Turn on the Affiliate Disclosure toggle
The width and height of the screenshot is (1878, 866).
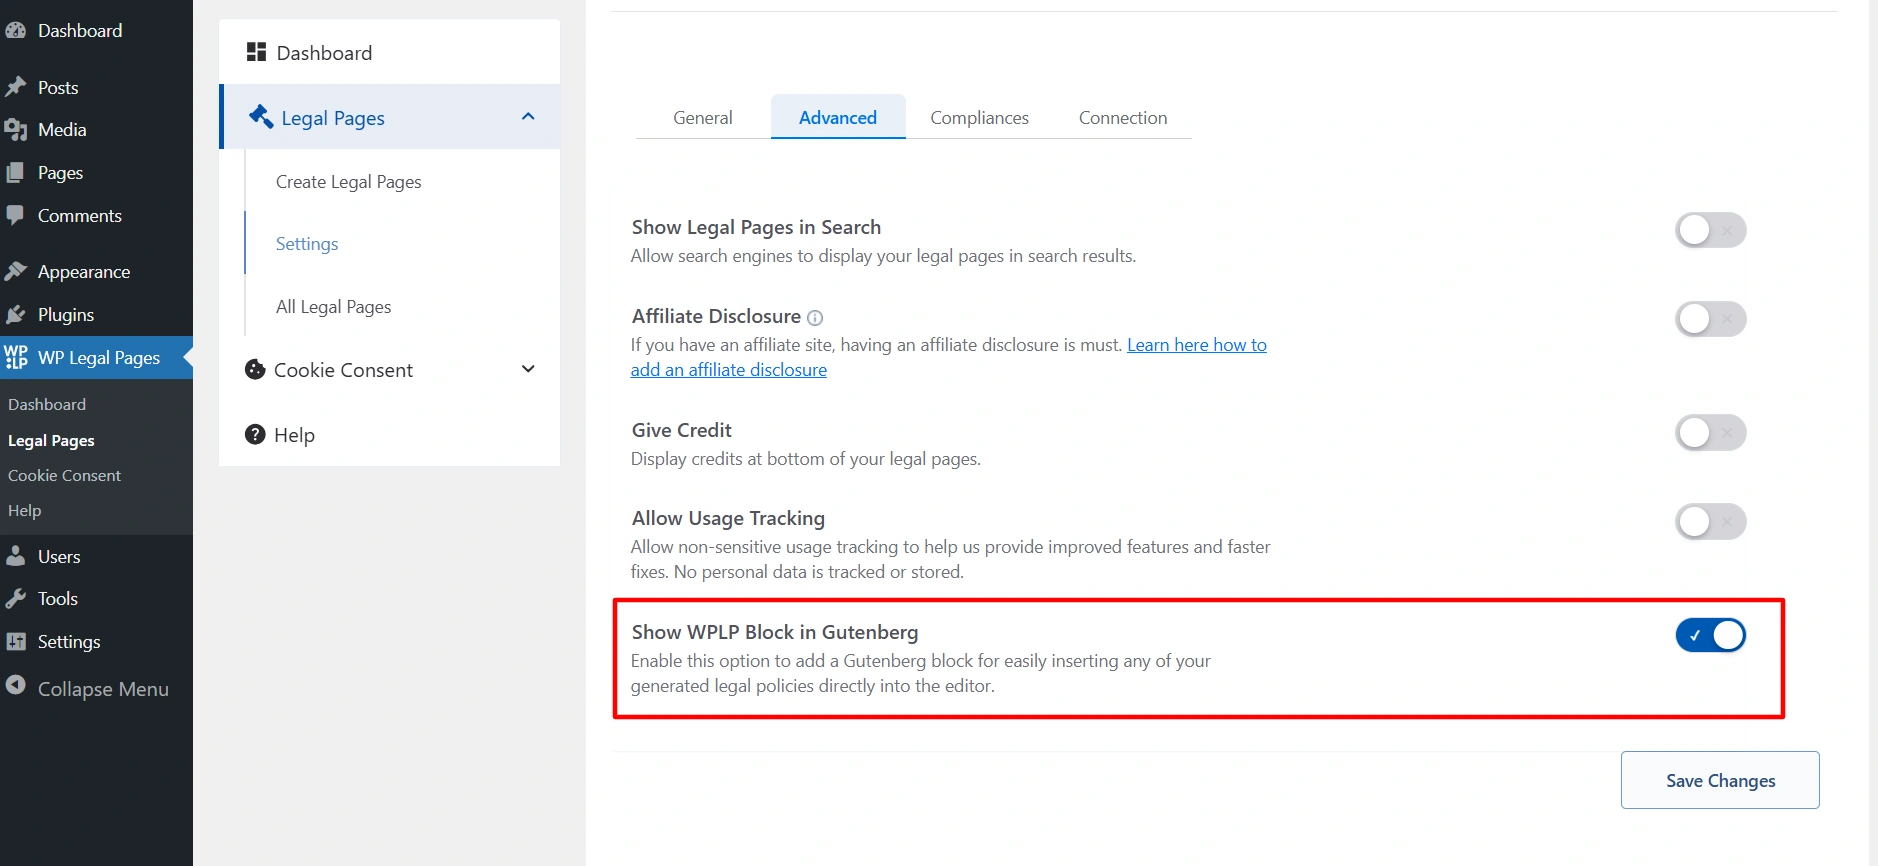[x=1710, y=319]
